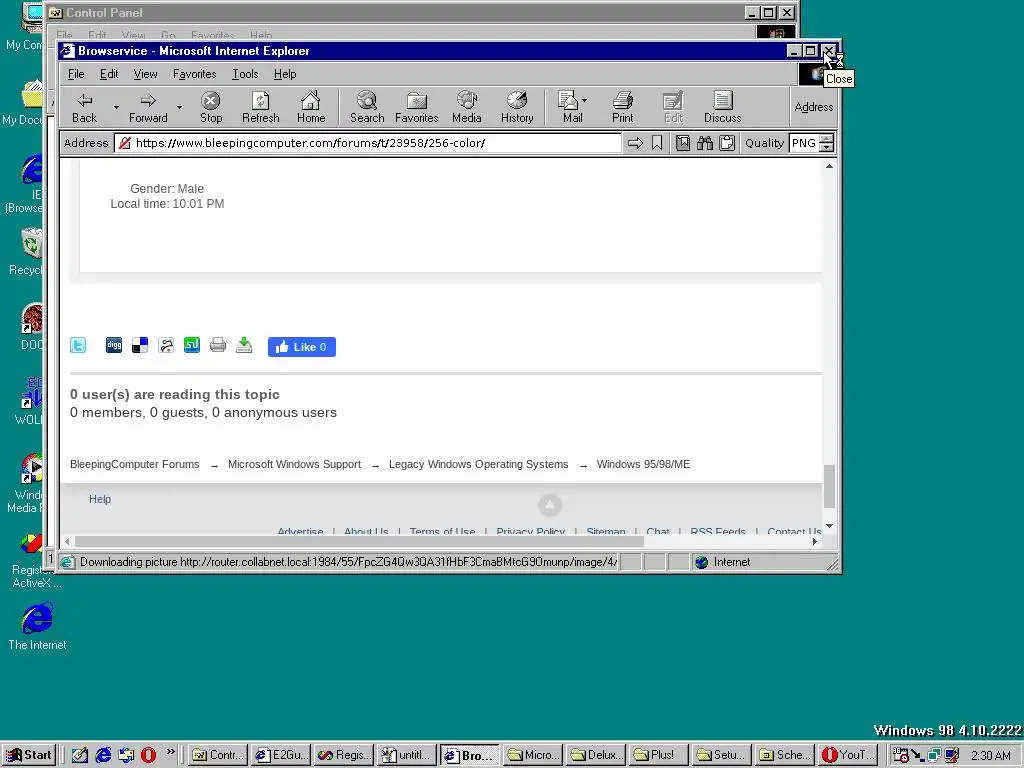The width and height of the screenshot is (1024, 768).
Task: Open the Help menu in Internet Explorer
Action: [285, 74]
